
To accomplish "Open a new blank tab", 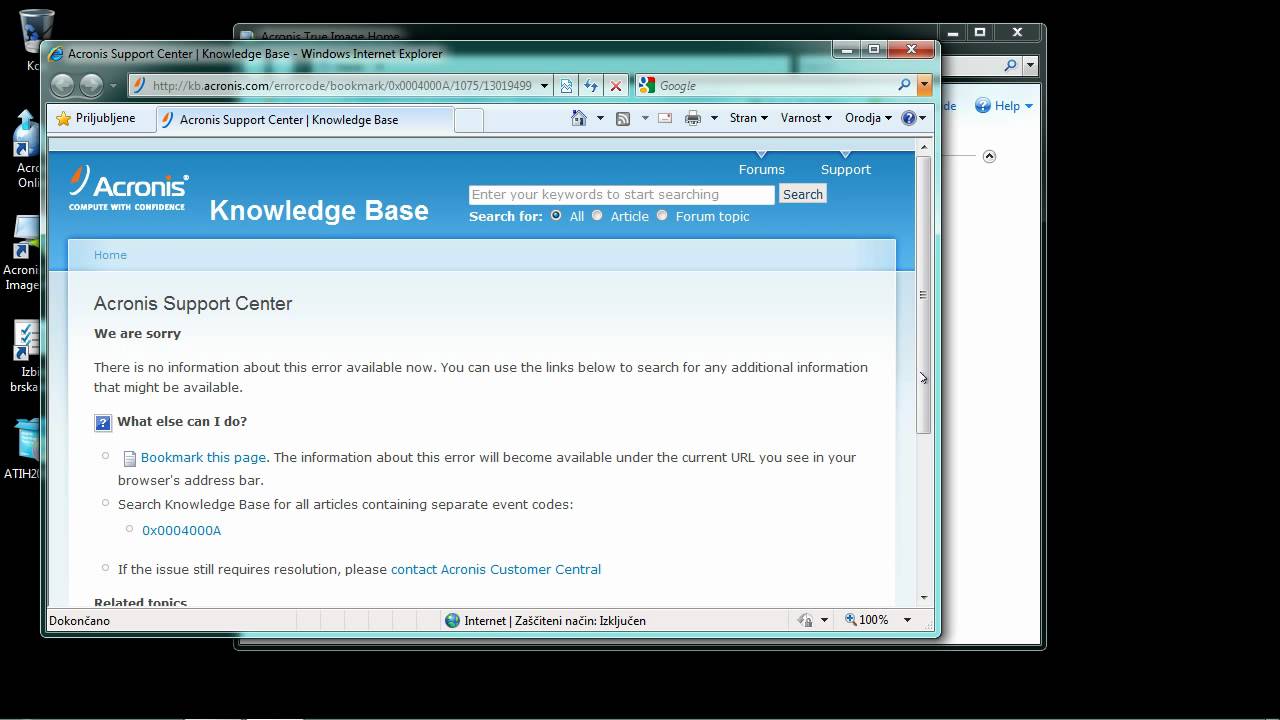I will 469,120.
